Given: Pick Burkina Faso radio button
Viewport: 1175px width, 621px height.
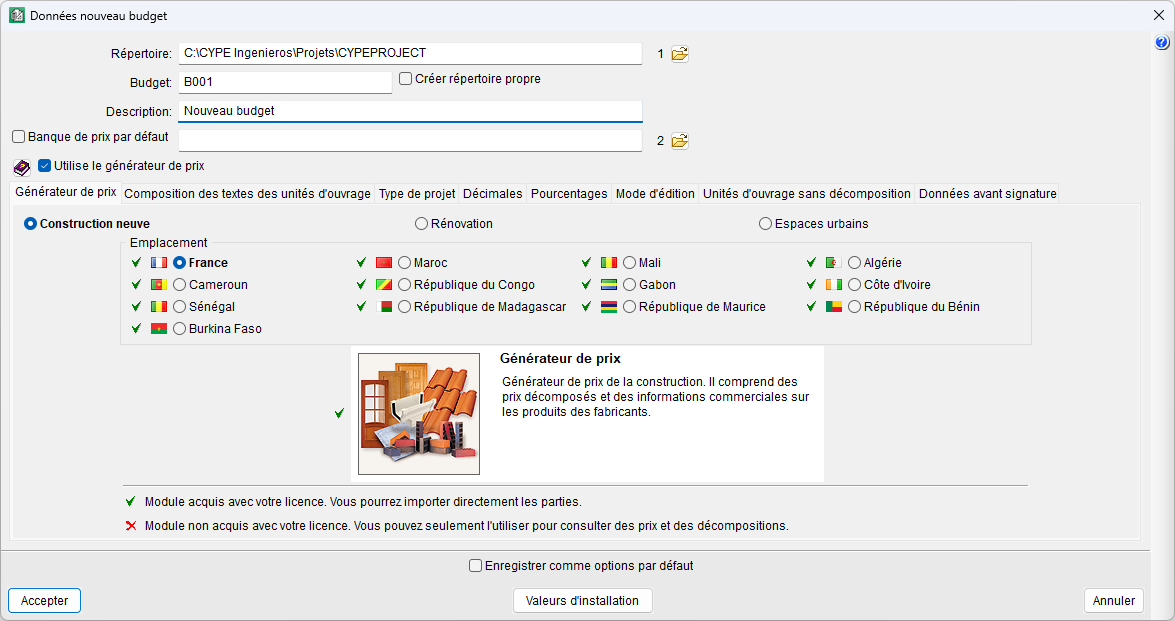Looking at the screenshot, I should click(x=180, y=328).
